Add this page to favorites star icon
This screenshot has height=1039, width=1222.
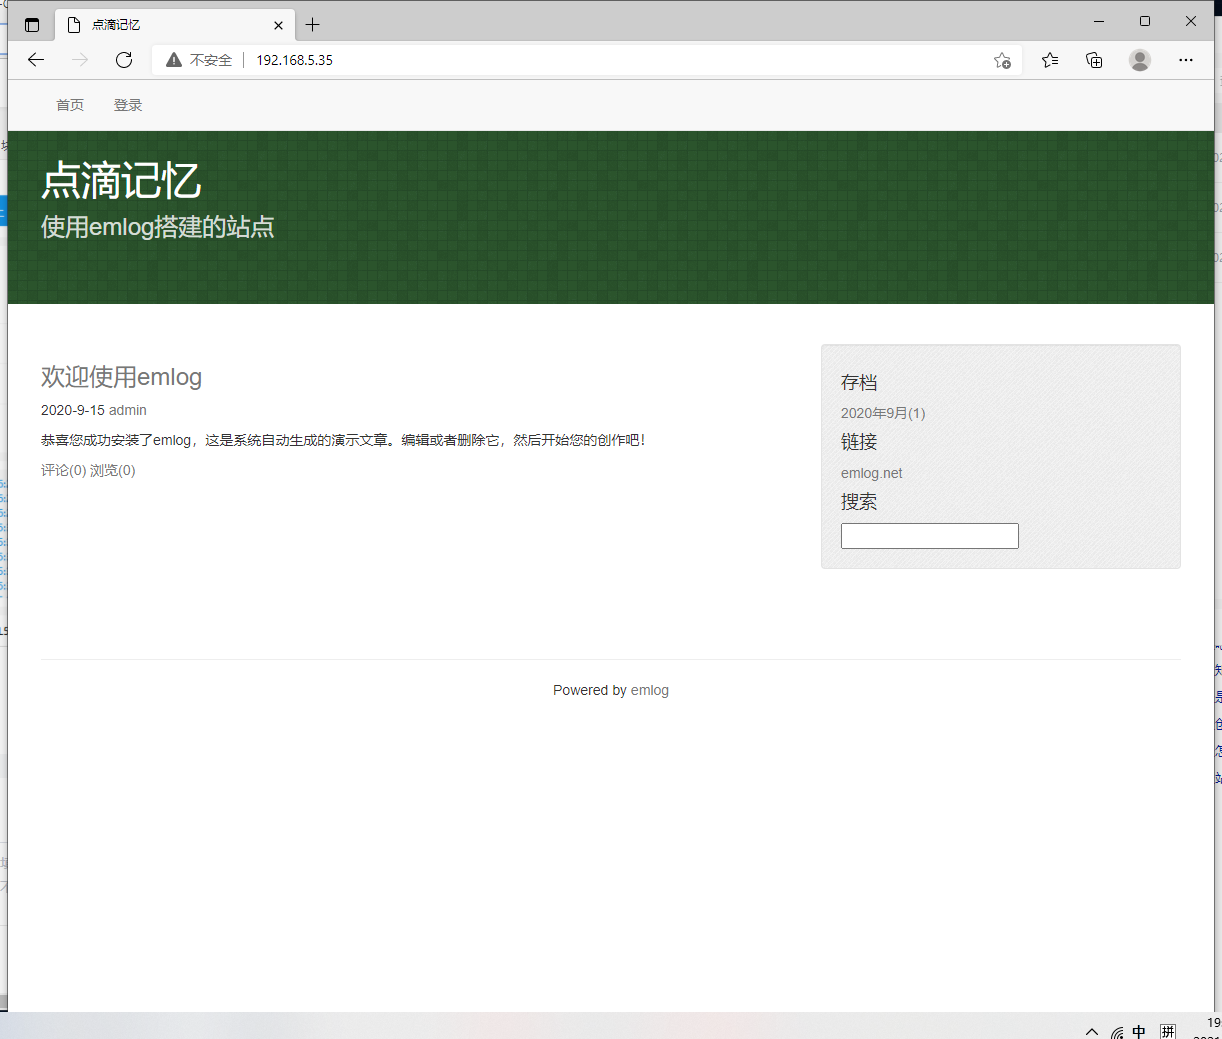1002,60
